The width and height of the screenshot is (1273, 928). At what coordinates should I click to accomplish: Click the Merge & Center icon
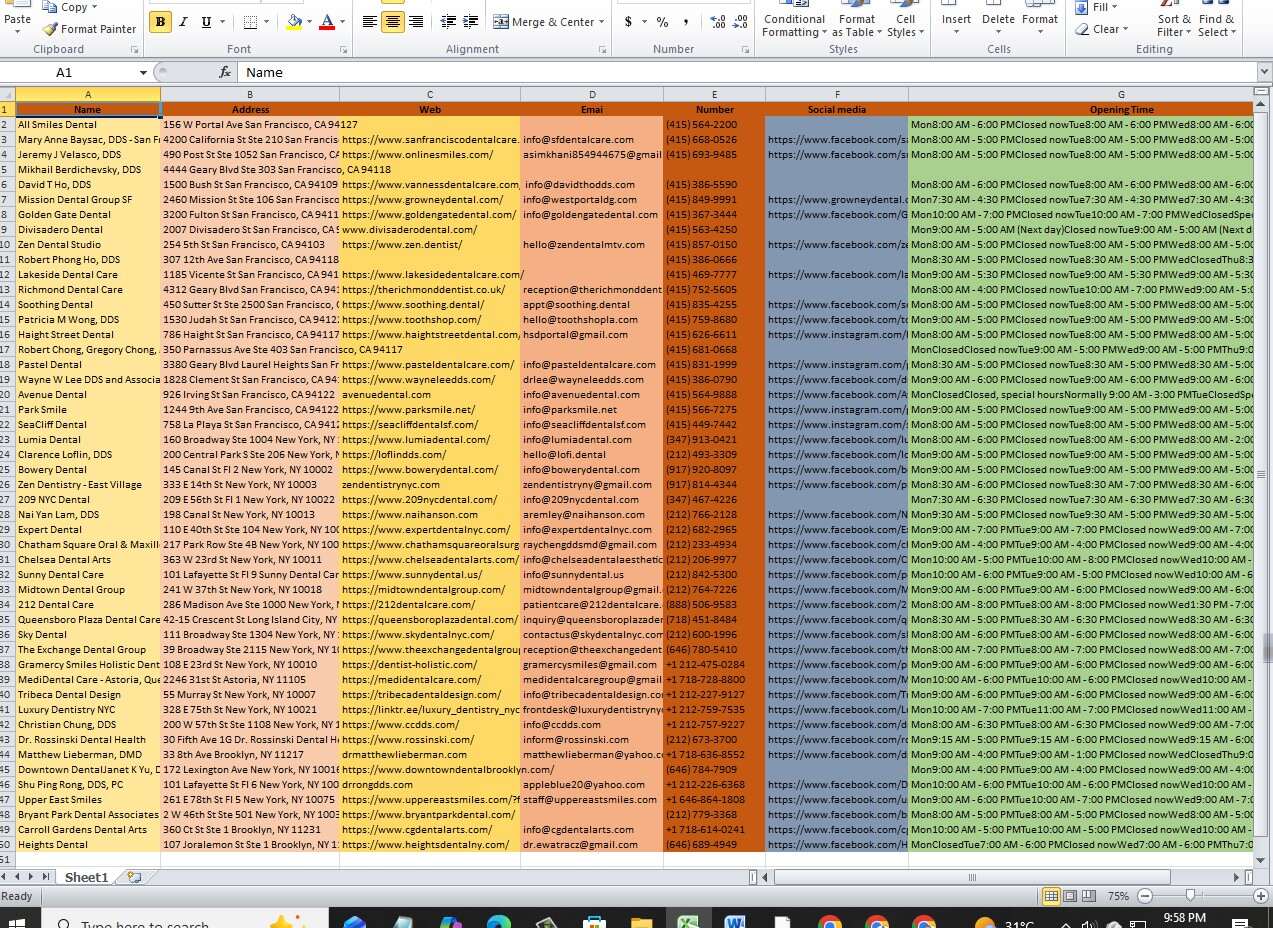(x=500, y=20)
